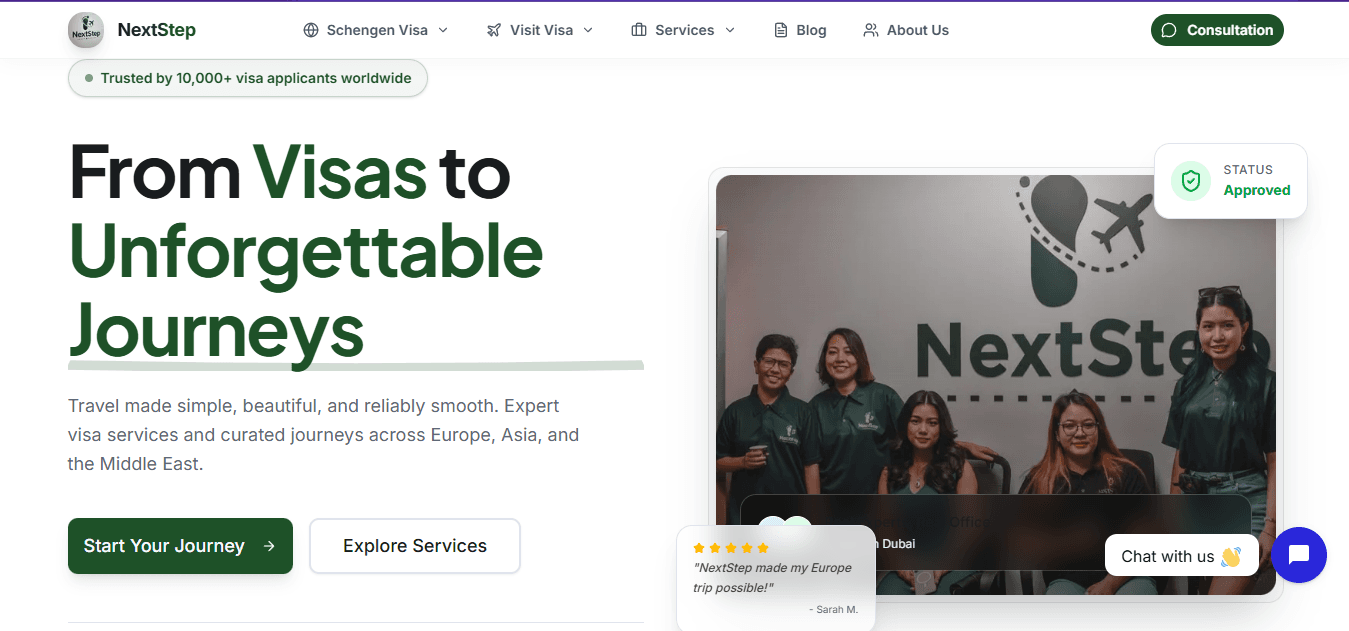Click the Approved status text
Image resolution: width=1349 pixels, height=631 pixels.
pos(1257,190)
